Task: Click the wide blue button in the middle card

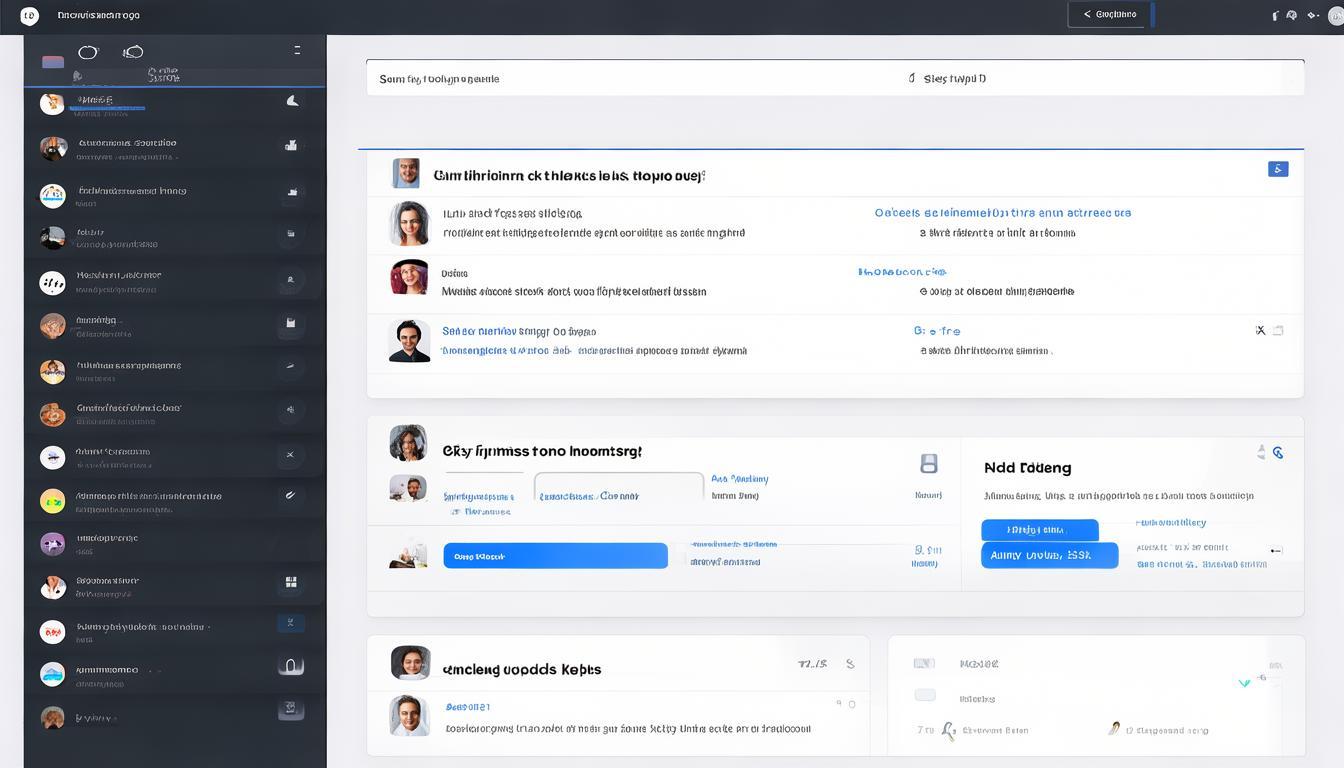Action: [x=555, y=556]
